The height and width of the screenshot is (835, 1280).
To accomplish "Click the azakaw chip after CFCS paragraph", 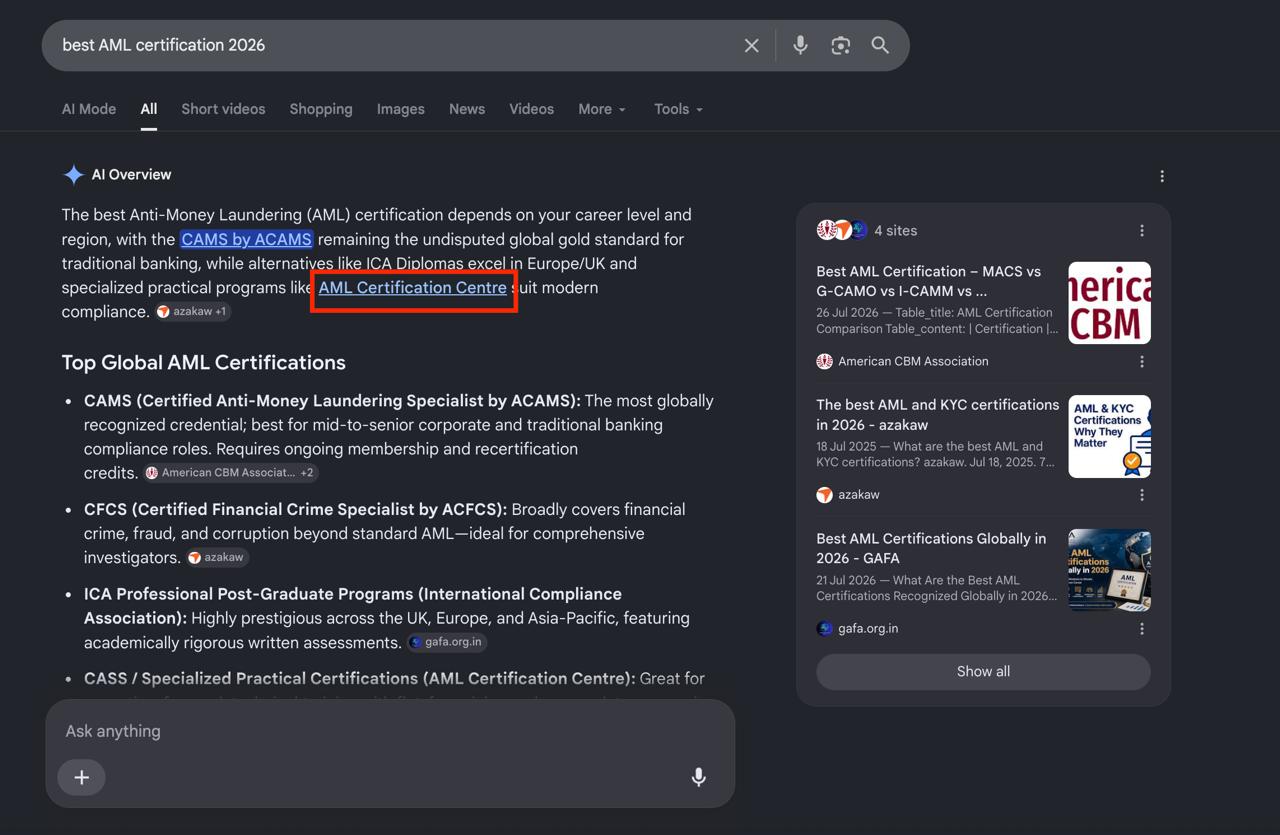I will point(217,557).
